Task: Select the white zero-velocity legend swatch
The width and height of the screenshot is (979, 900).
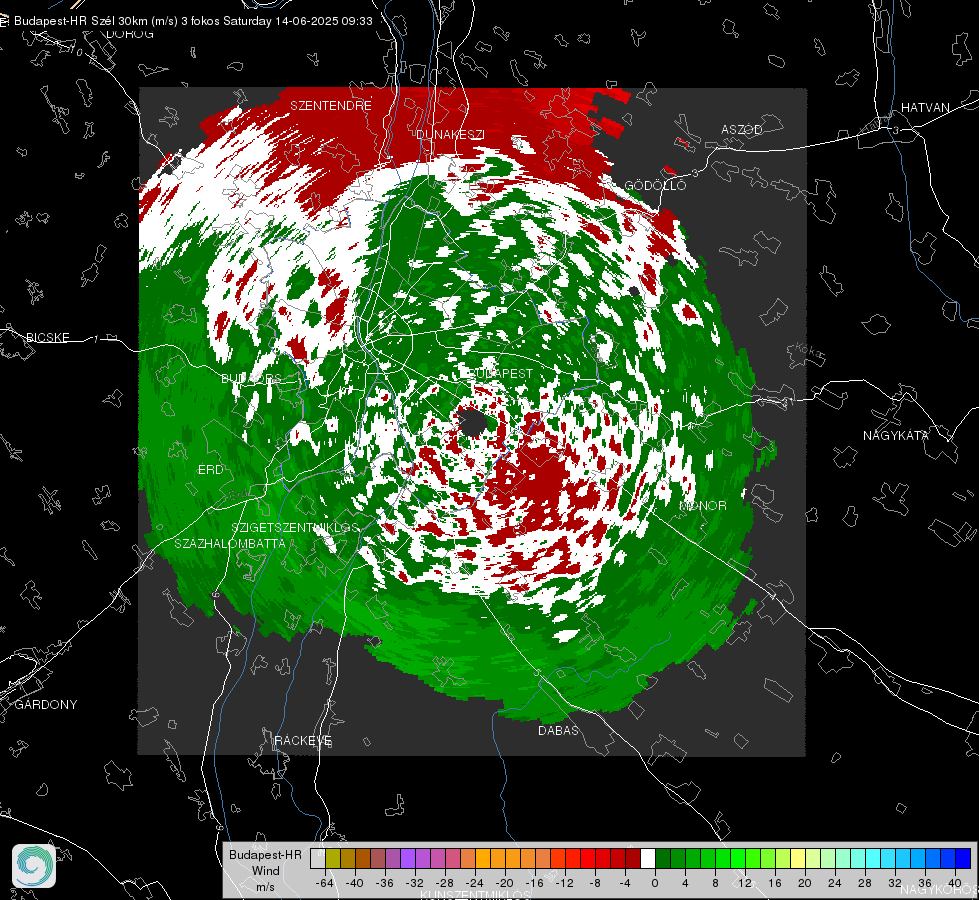Action: point(648,858)
